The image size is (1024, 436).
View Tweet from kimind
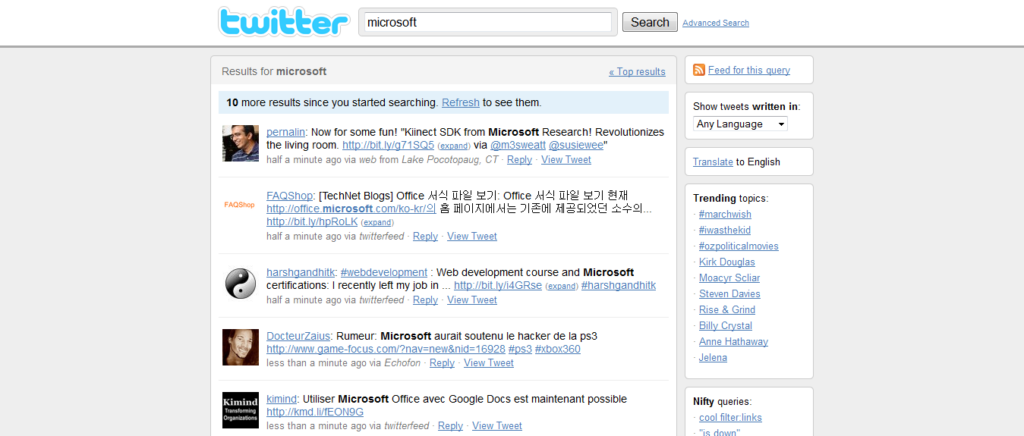[x=498, y=426]
